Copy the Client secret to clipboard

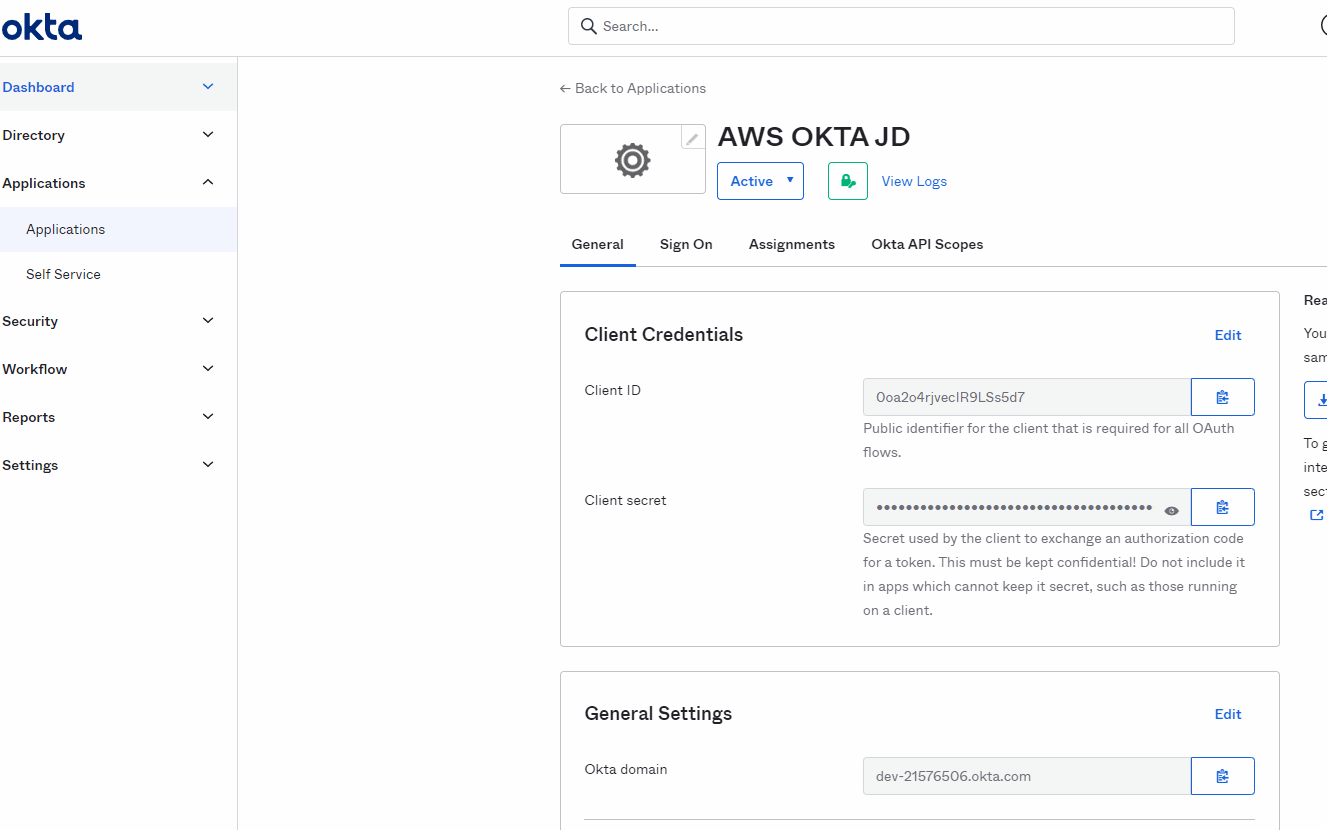pyautogui.click(x=1222, y=507)
